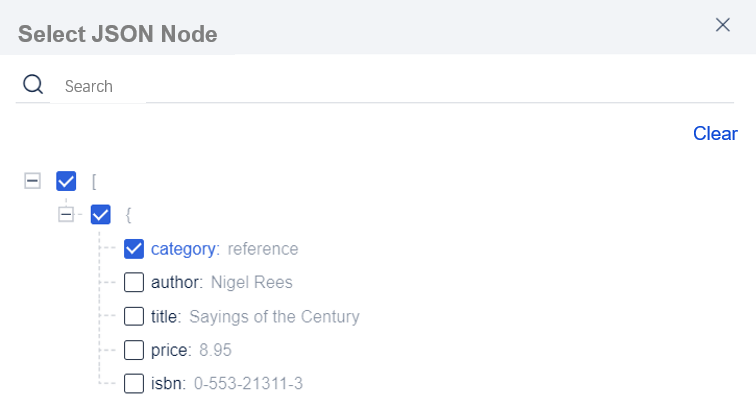Enable the author checkbox
Image resolution: width=756 pixels, height=407 pixels.
click(134, 282)
